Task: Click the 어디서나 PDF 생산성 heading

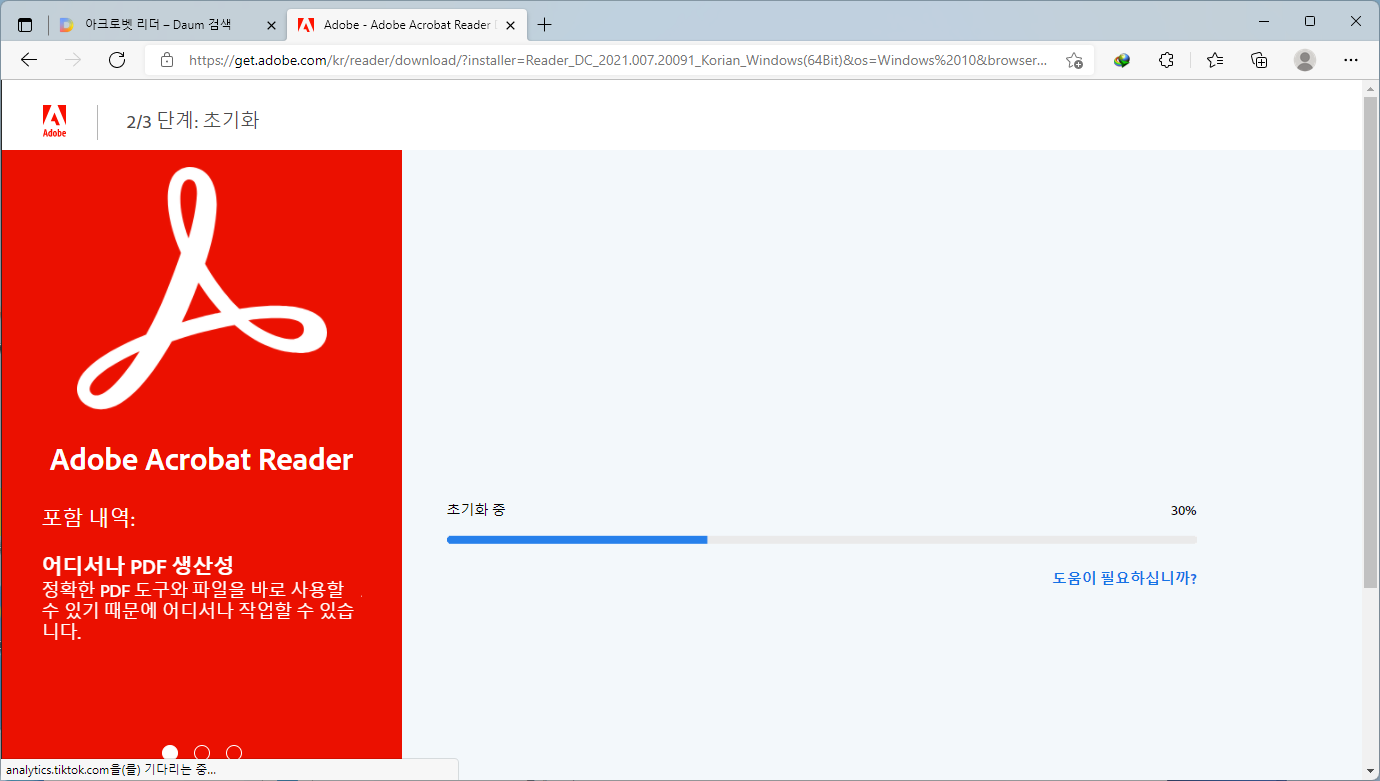Action: (x=138, y=566)
